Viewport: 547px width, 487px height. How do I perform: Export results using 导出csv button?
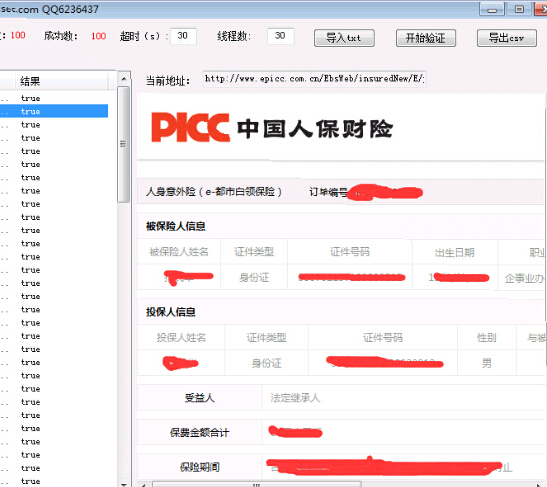507,38
